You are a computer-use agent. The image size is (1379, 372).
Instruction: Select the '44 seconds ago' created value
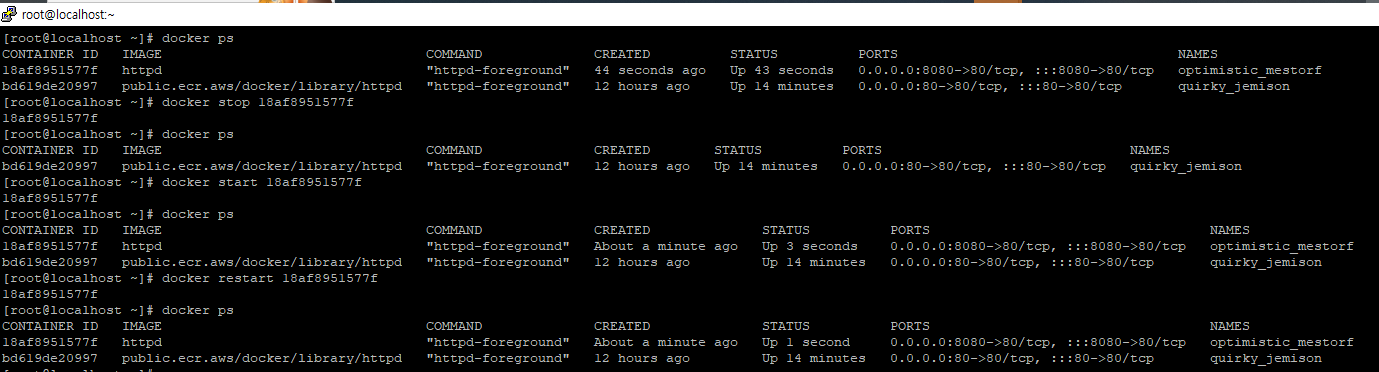pos(650,70)
